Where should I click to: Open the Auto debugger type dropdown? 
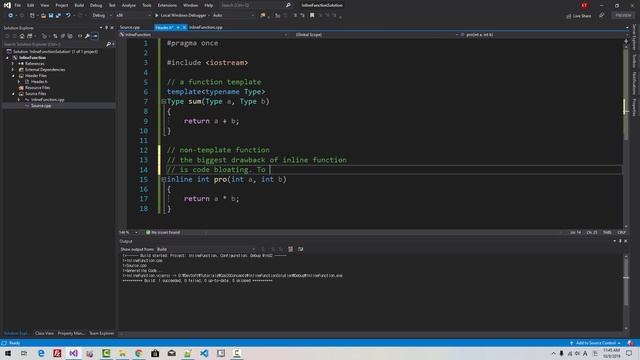[x=233, y=16]
